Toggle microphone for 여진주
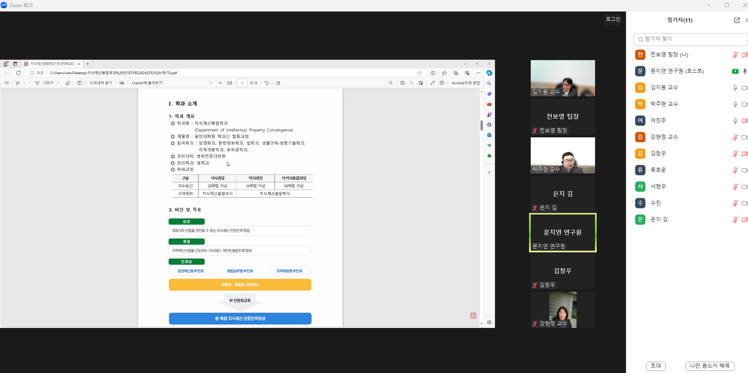The width and height of the screenshot is (748, 373). tap(735, 121)
